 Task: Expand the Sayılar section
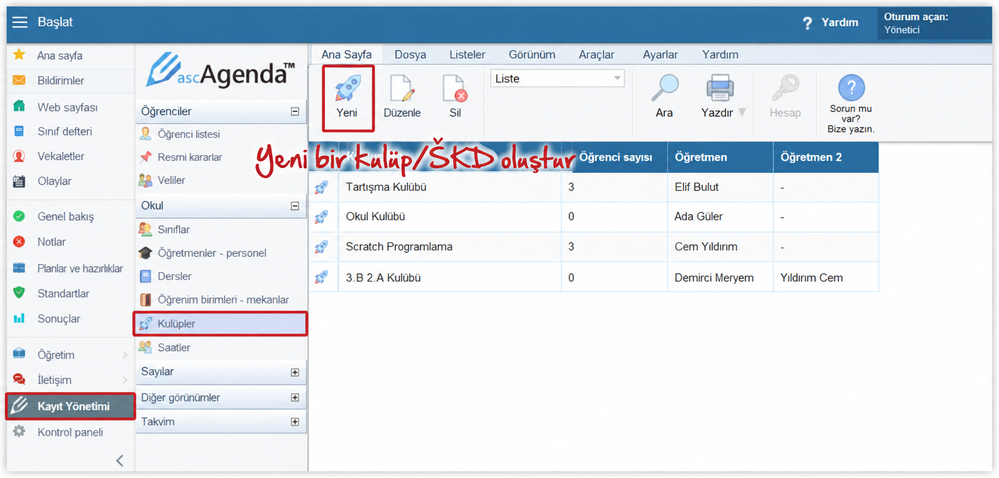point(294,372)
